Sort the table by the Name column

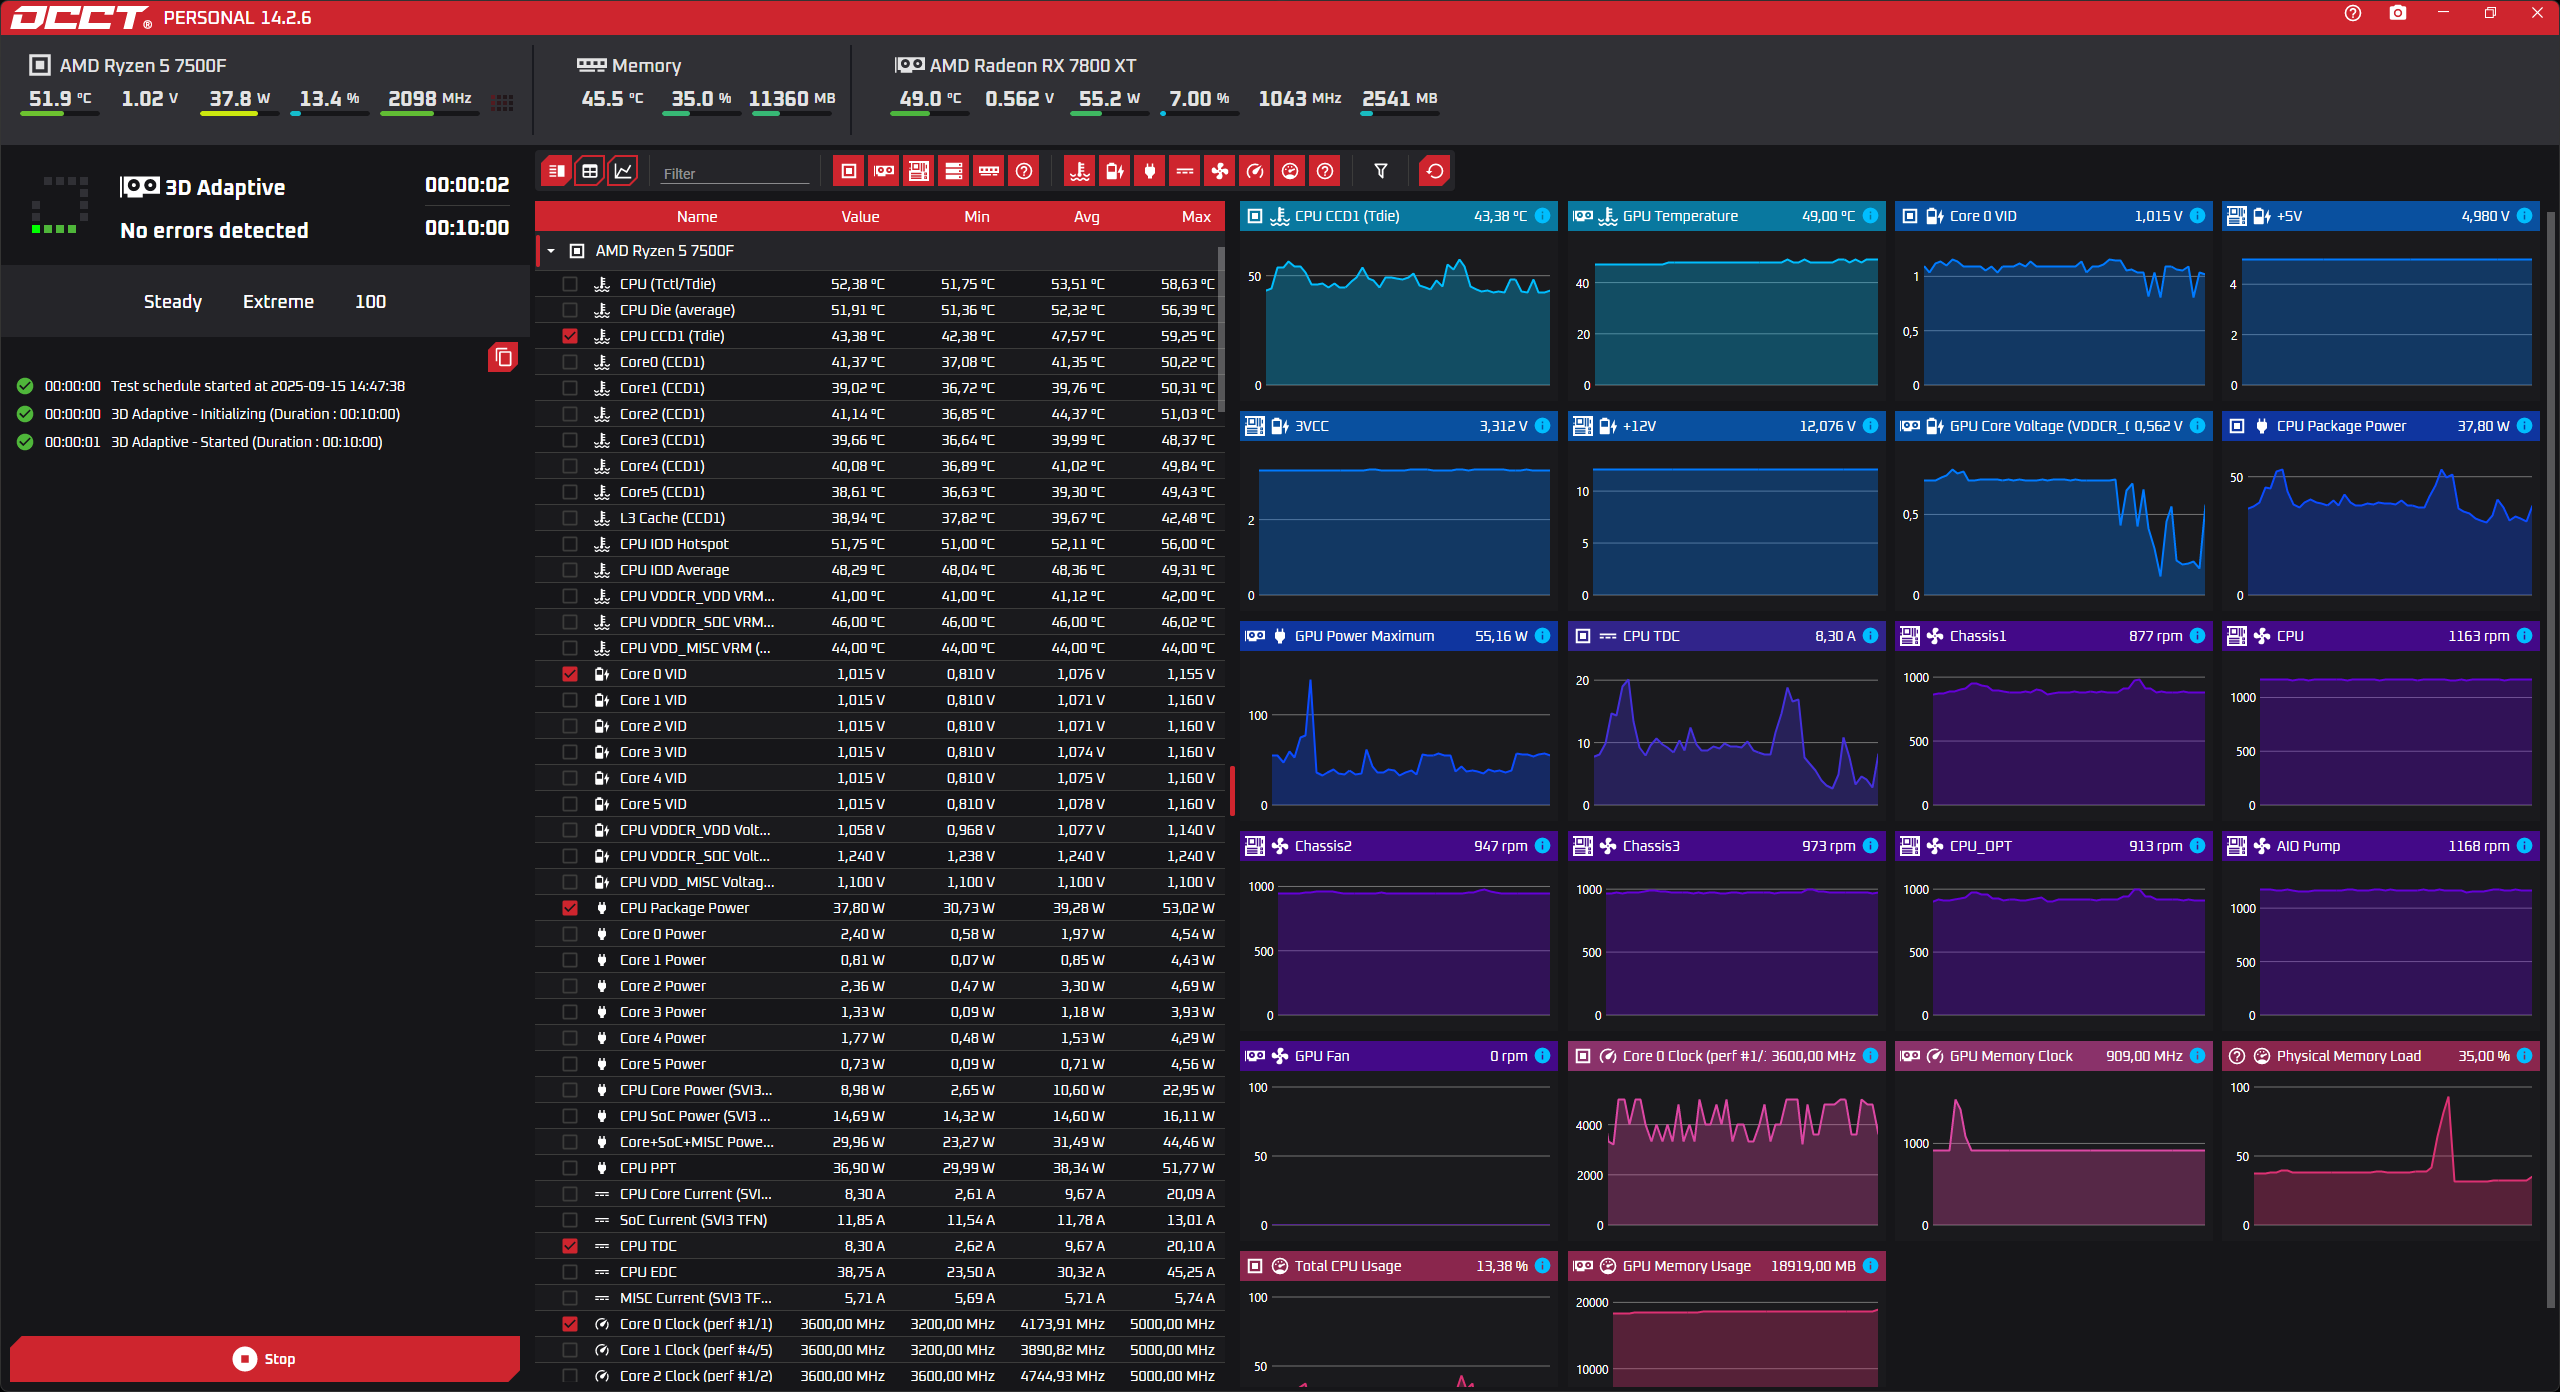click(696, 217)
